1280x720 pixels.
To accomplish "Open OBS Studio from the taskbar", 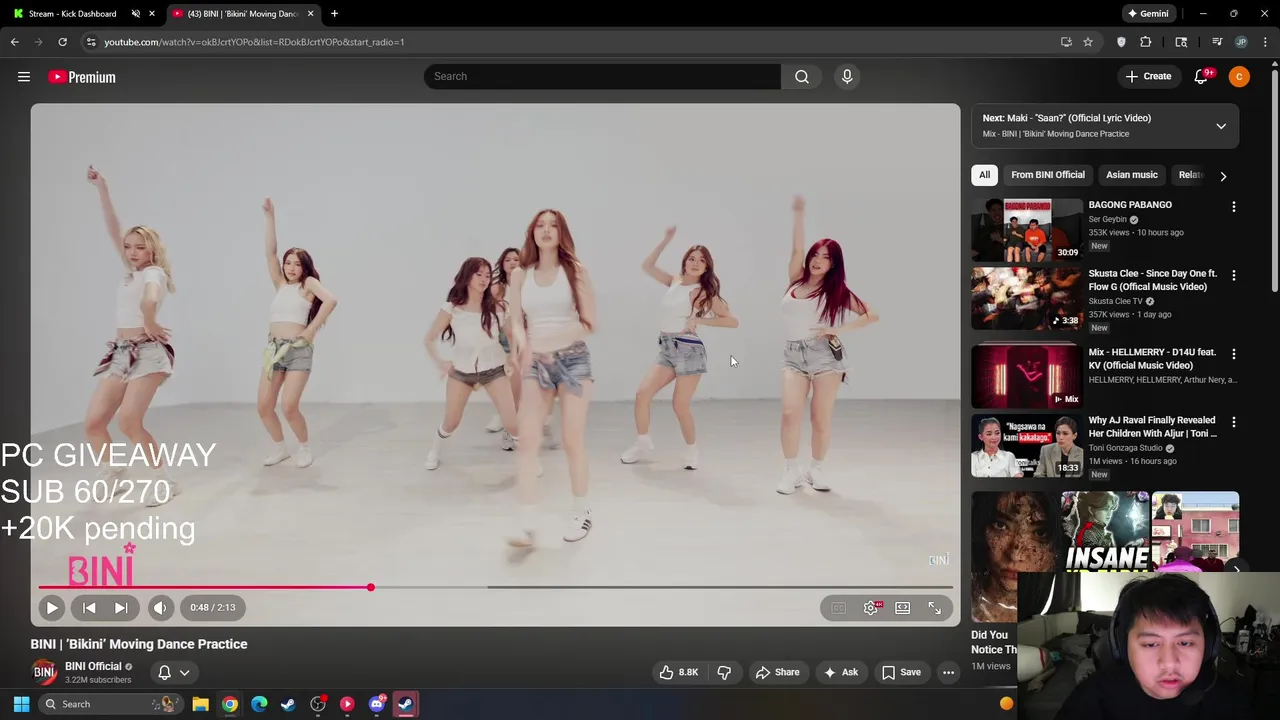I will 318,704.
